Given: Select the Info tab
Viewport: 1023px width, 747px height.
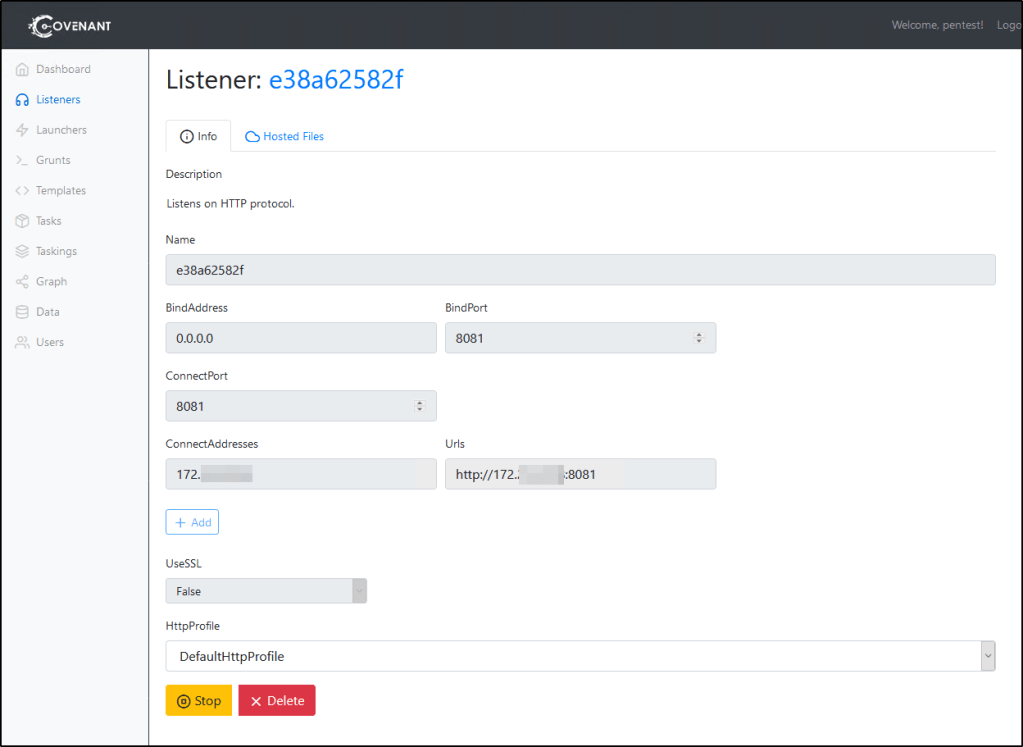Looking at the screenshot, I should [x=198, y=136].
